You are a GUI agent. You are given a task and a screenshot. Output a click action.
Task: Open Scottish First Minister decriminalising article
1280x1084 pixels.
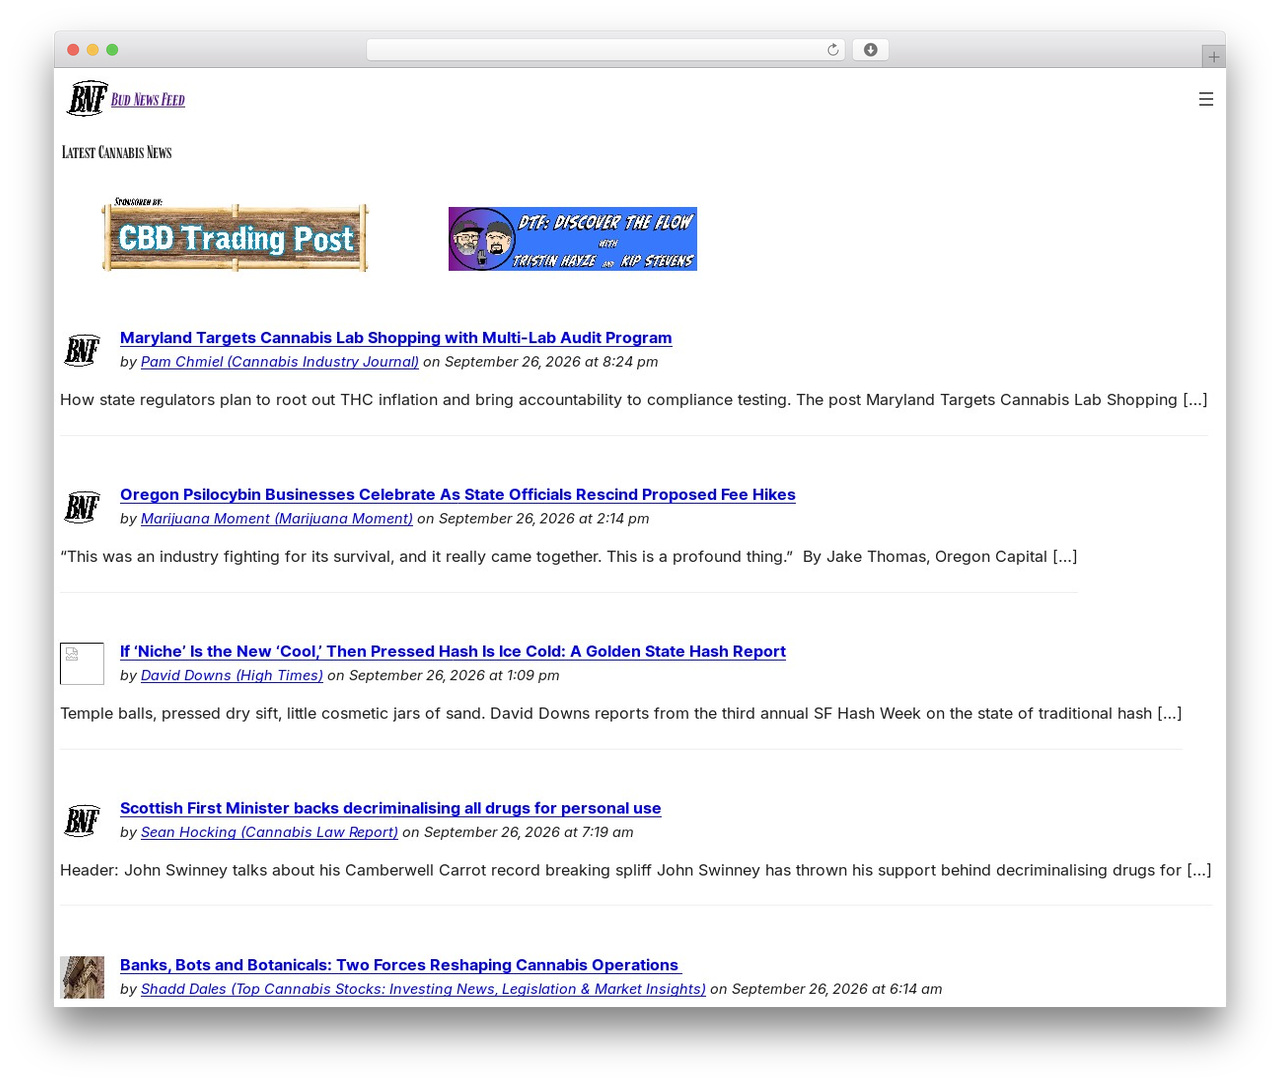[390, 808]
